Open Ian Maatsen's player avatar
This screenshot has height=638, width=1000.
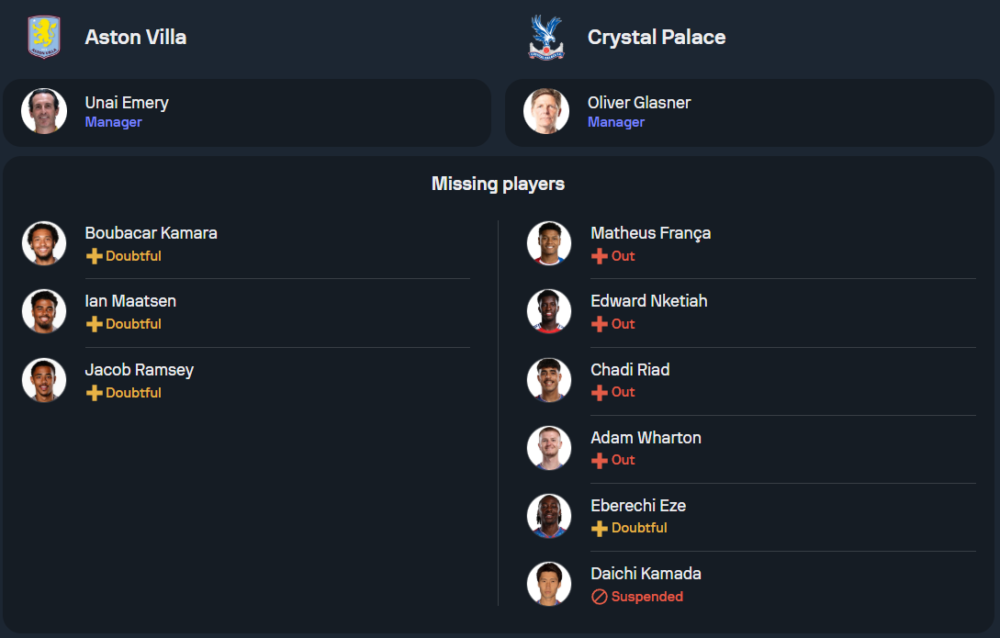coord(44,311)
